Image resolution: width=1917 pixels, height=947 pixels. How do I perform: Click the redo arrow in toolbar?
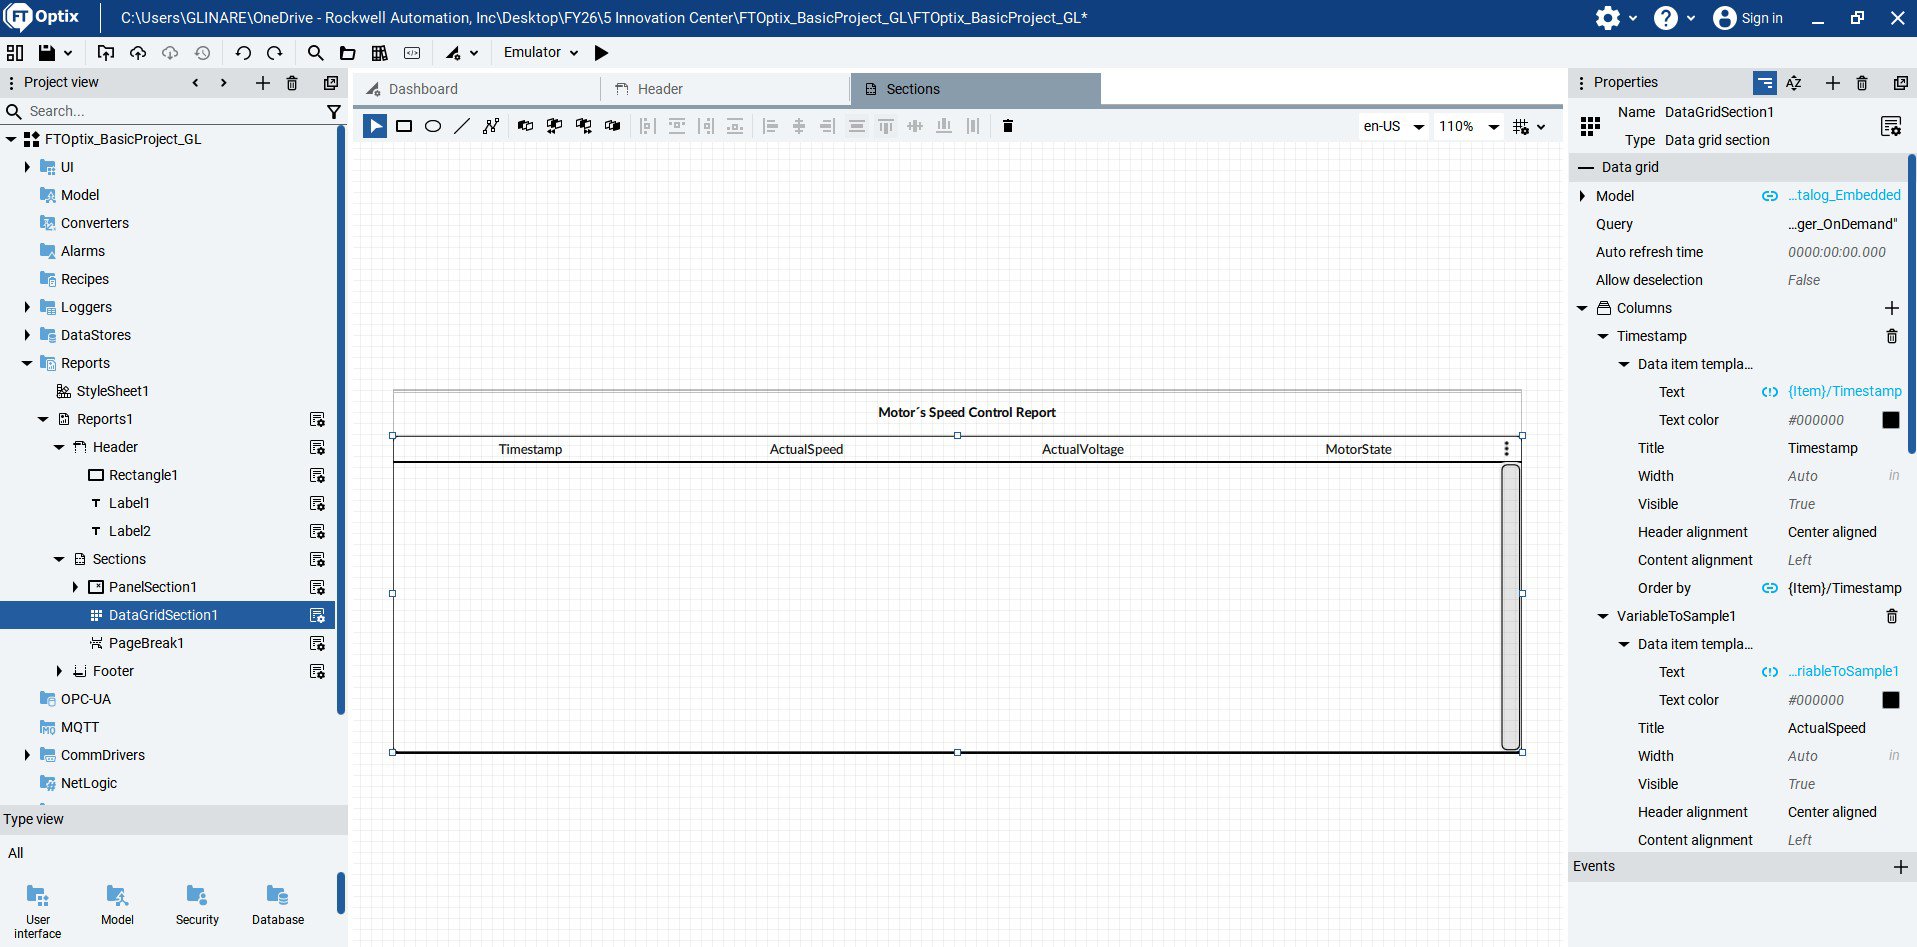(x=275, y=53)
